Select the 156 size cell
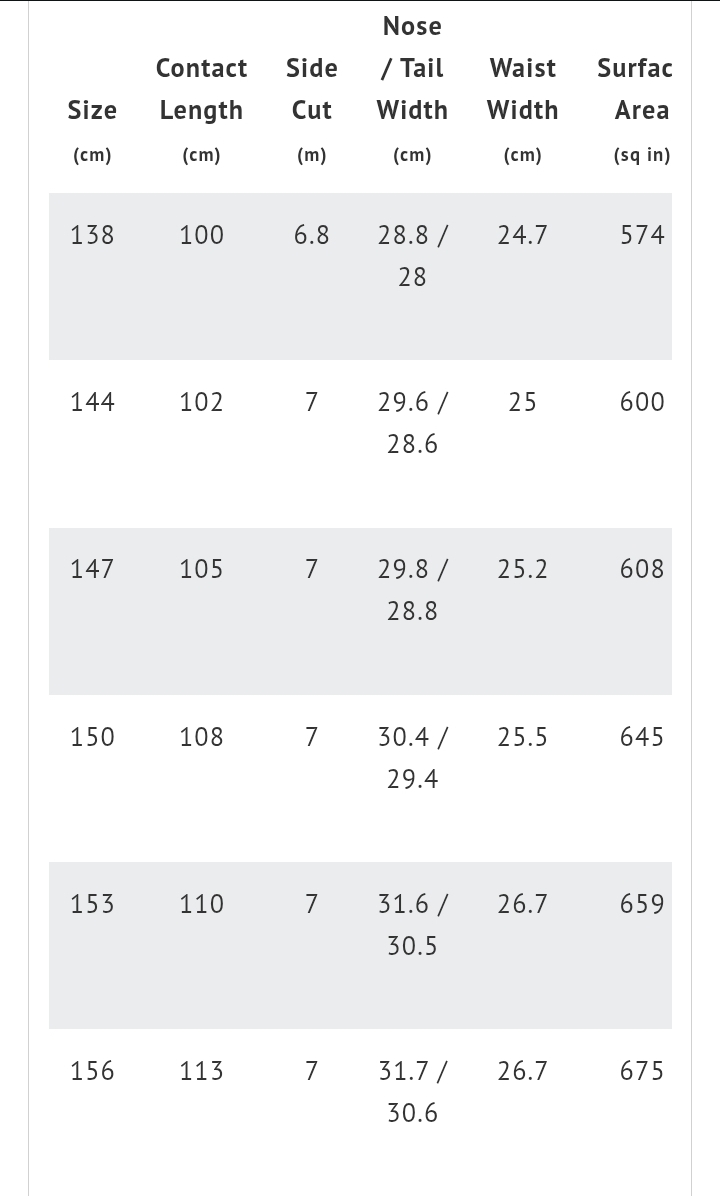This screenshot has width=720, height=1196. coord(92,1071)
